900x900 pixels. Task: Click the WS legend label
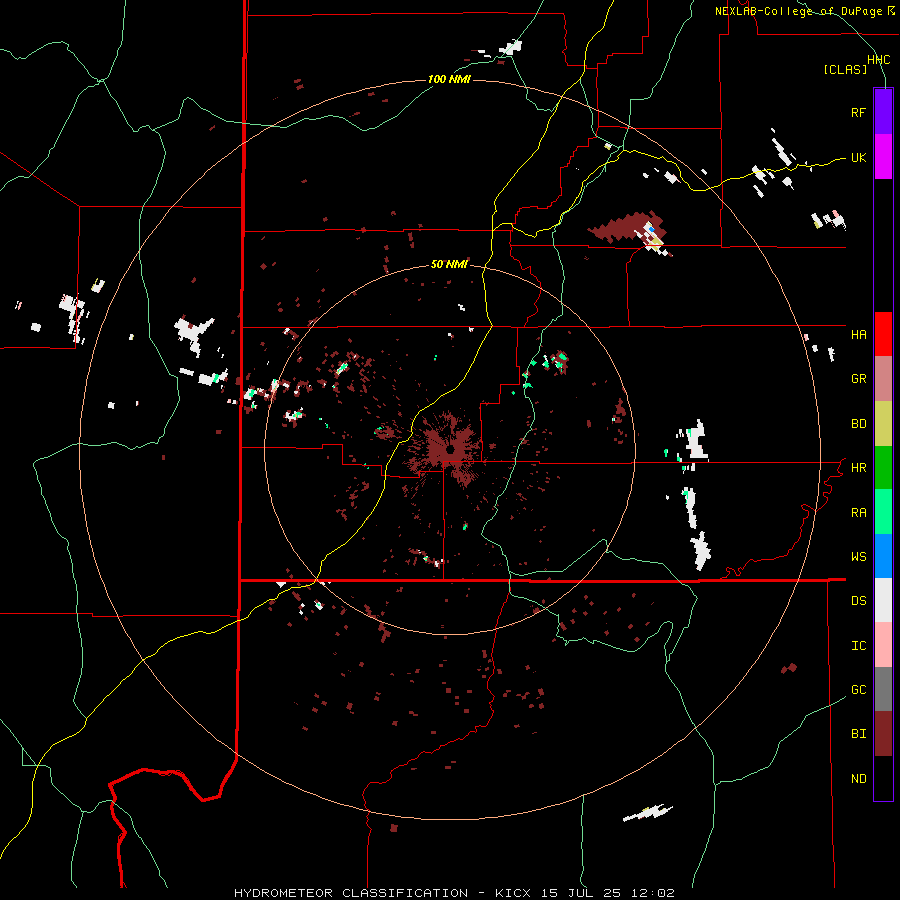(x=858, y=556)
